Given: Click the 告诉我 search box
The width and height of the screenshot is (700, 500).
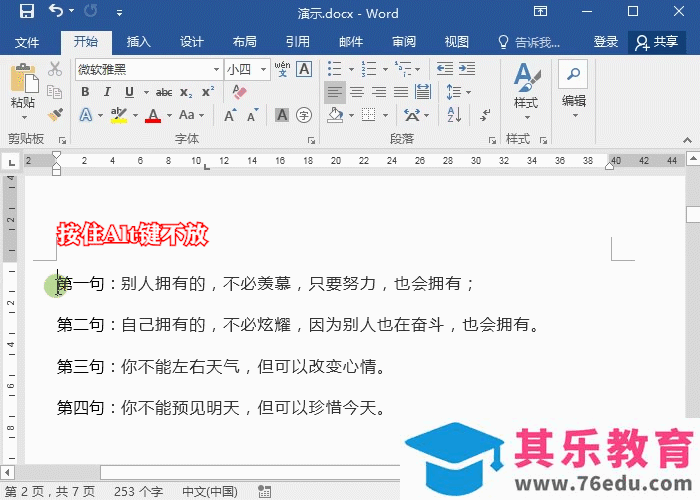Looking at the screenshot, I should point(529,42).
